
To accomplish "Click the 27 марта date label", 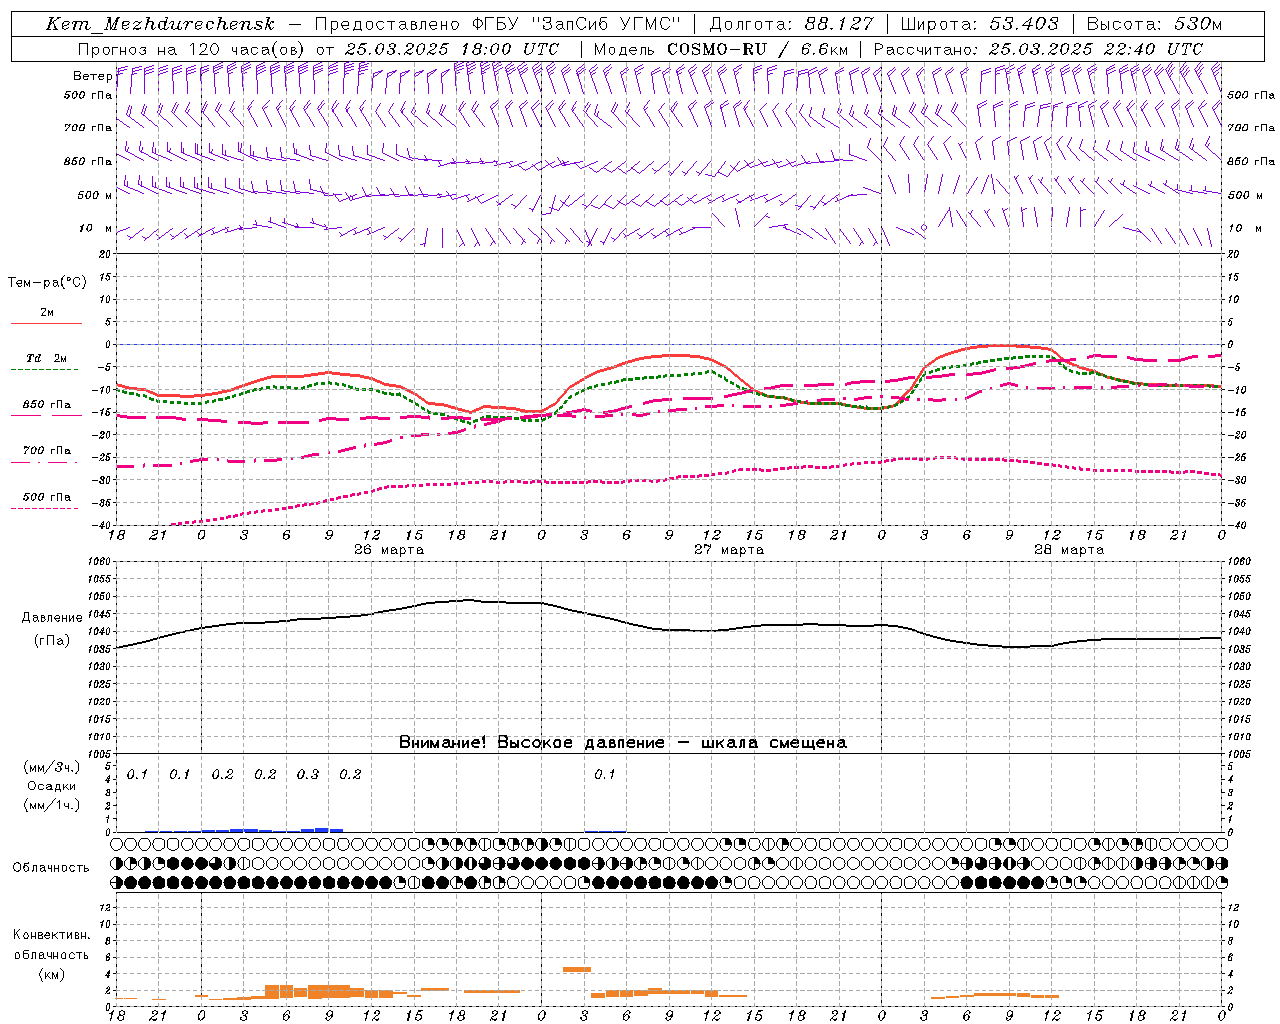I will (x=729, y=550).
